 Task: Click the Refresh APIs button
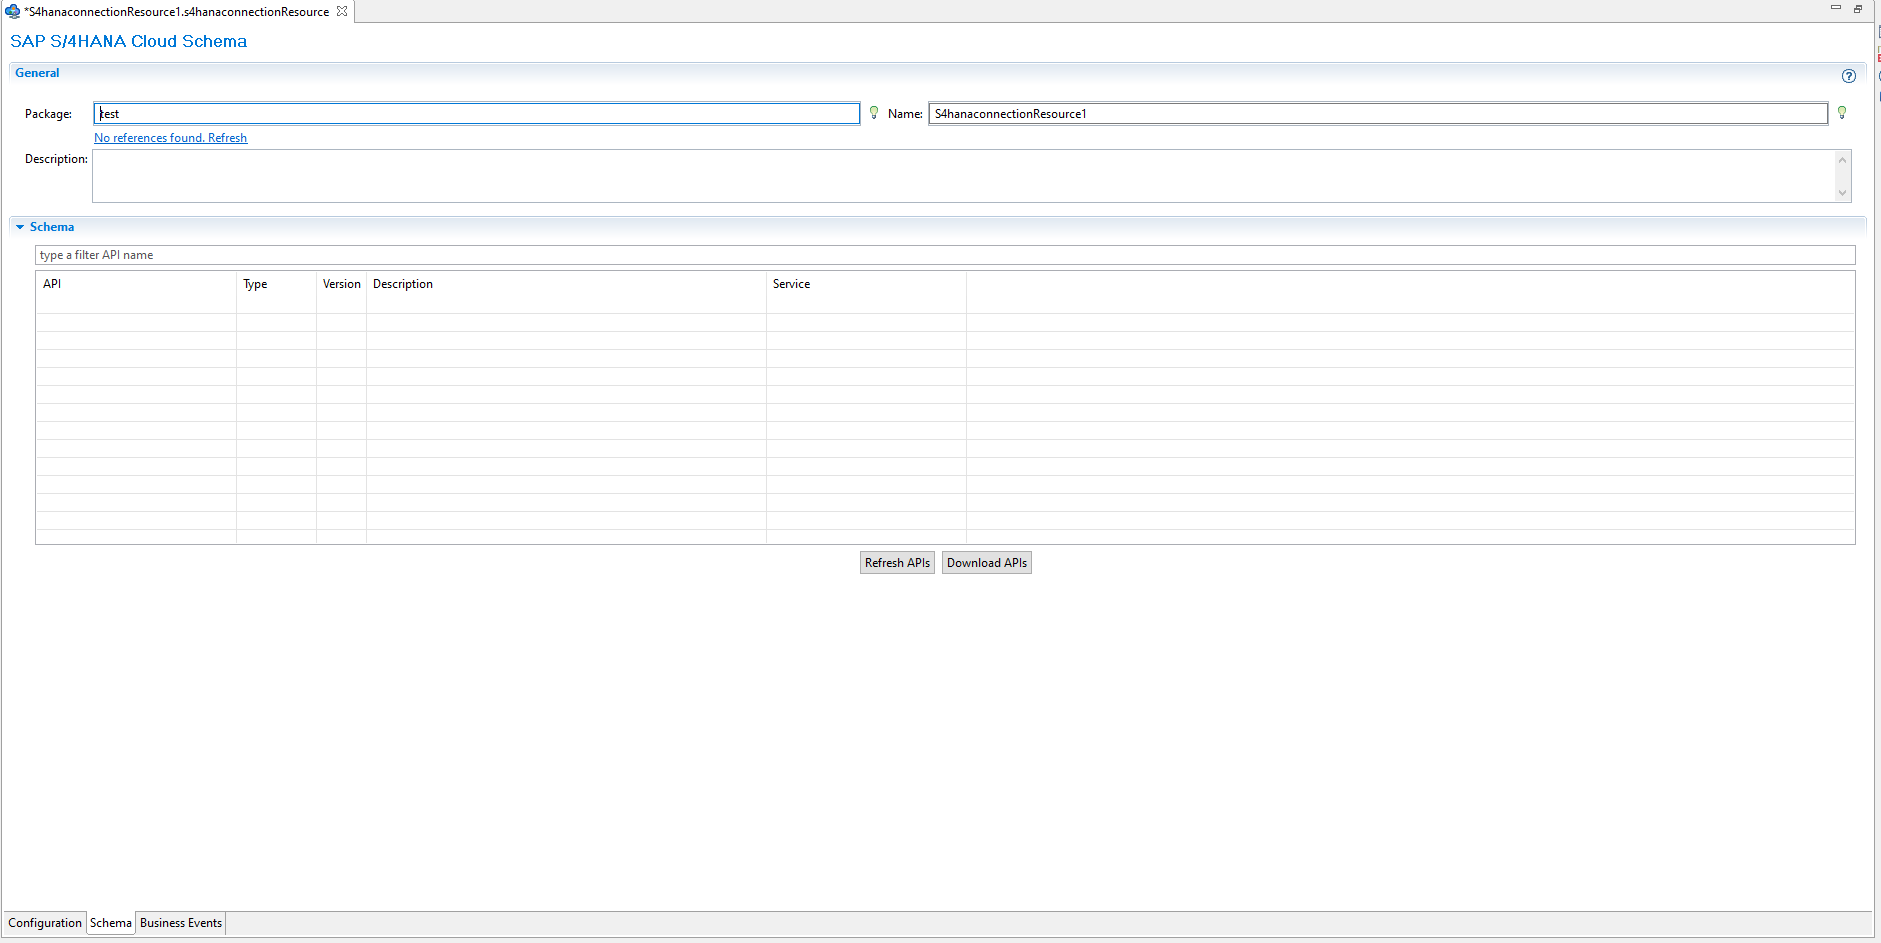897,563
